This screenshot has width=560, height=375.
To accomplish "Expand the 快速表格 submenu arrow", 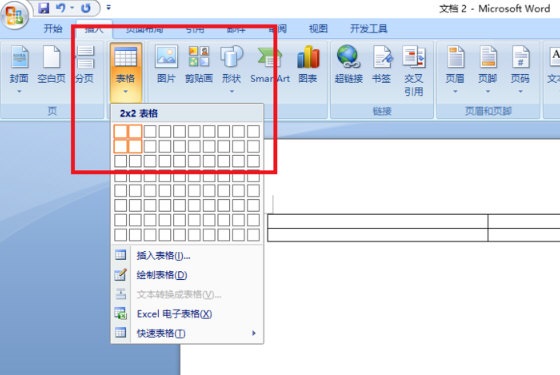I will pyautogui.click(x=254, y=333).
